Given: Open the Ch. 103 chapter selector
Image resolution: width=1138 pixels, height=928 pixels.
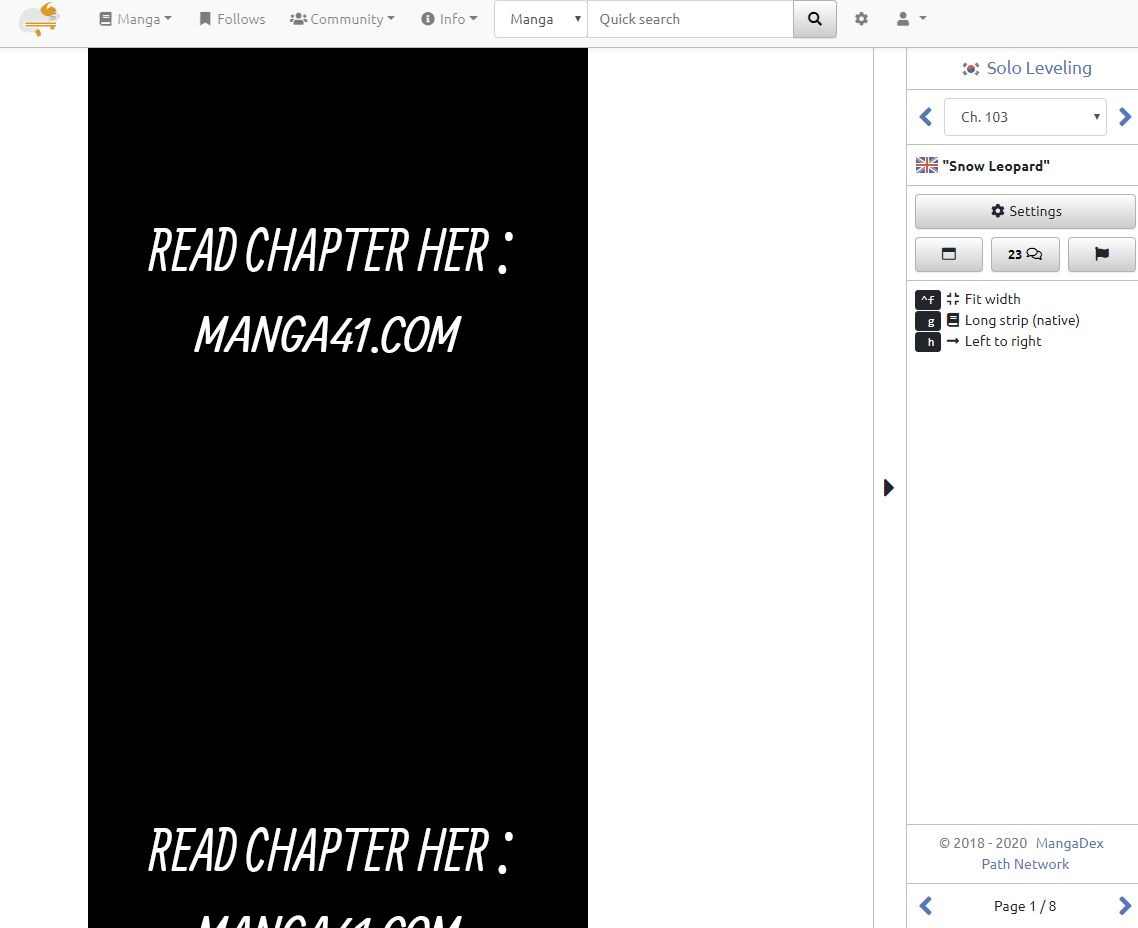Looking at the screenshot, I should [1025, 116].
